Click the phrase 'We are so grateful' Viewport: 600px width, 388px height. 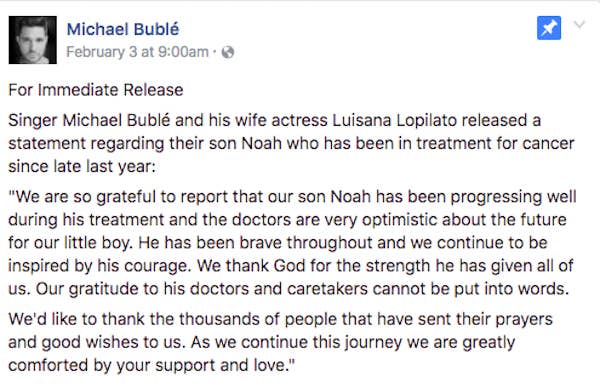[83, 197]
